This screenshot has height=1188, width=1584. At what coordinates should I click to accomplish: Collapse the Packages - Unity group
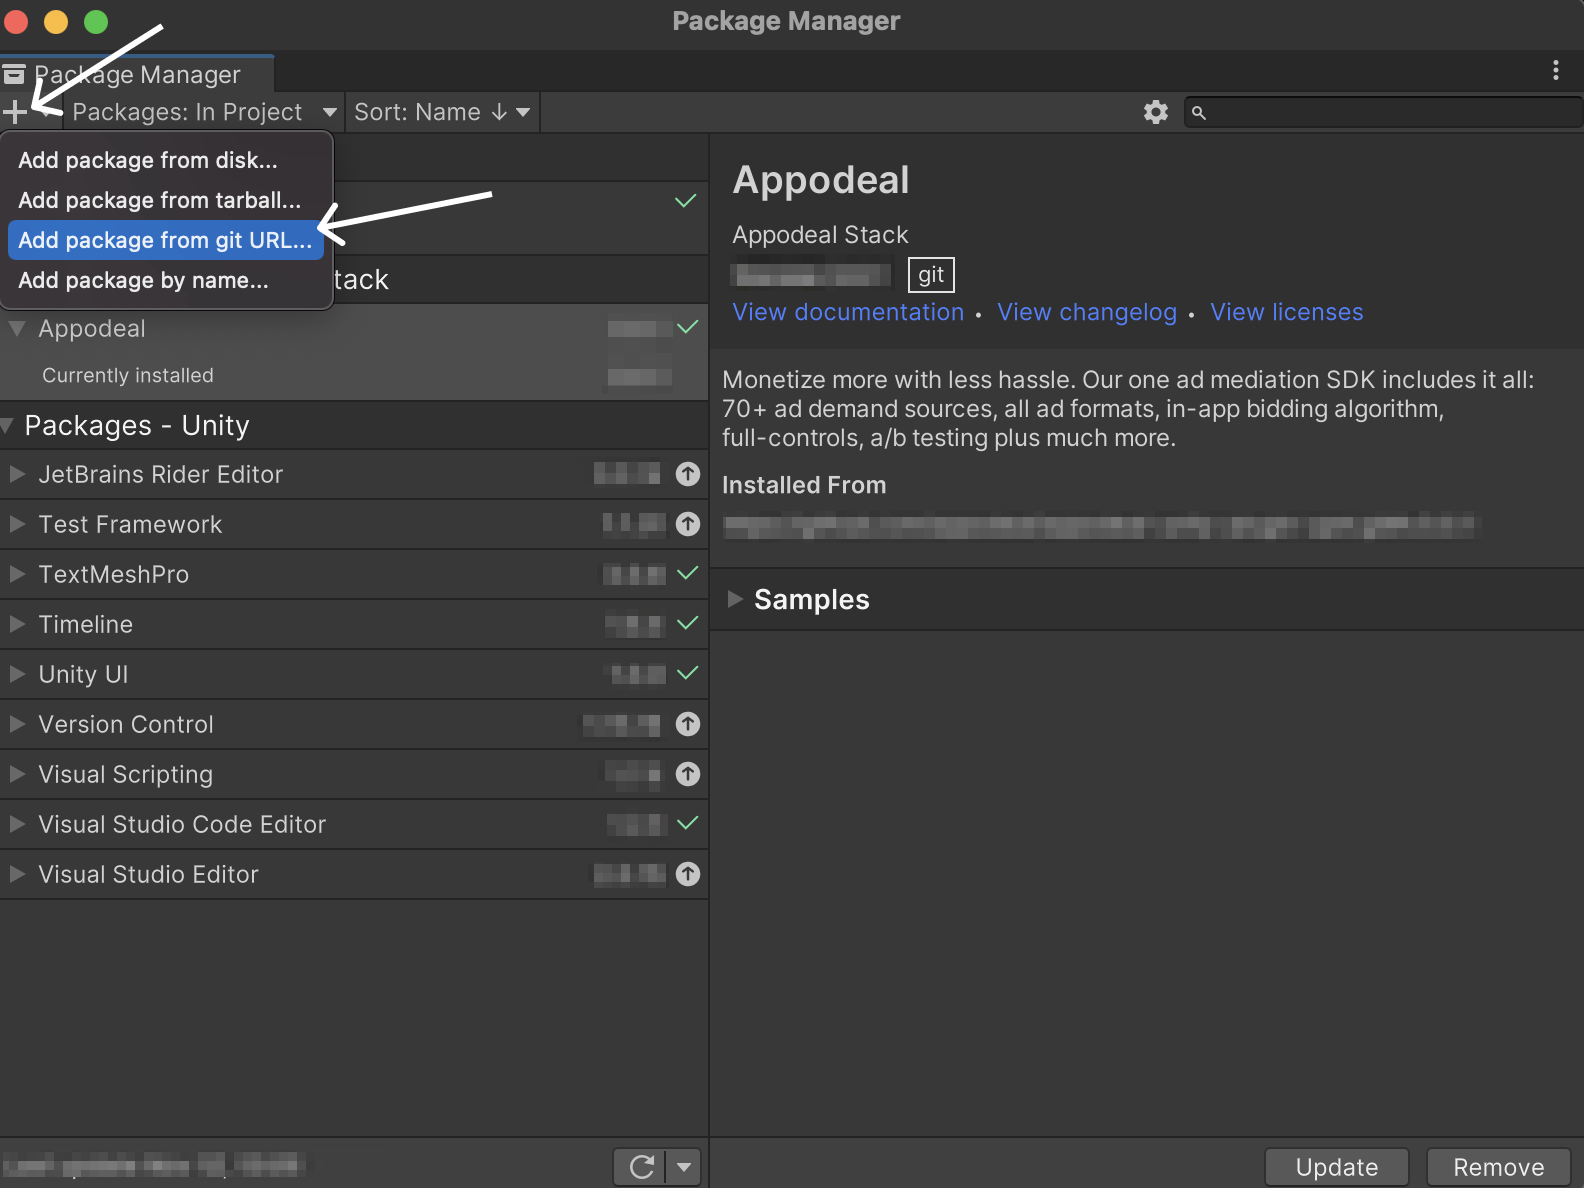point(8,426)
